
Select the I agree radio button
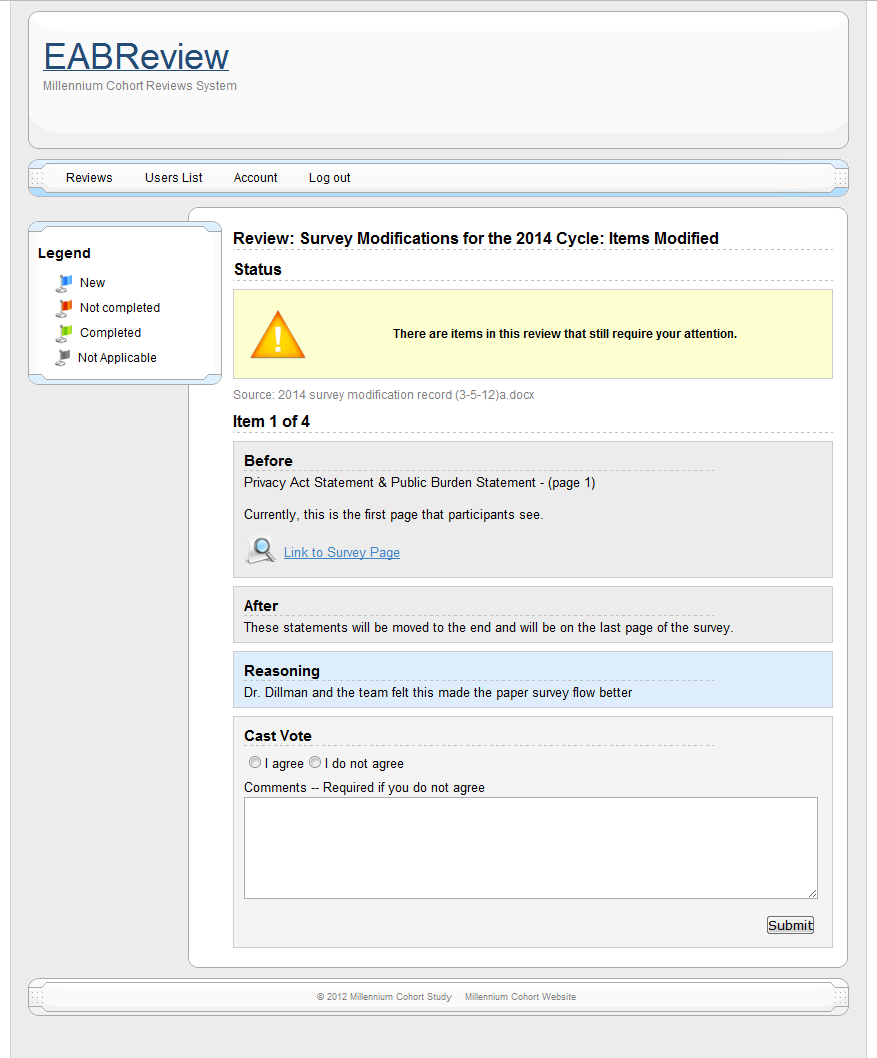point(254,762)
